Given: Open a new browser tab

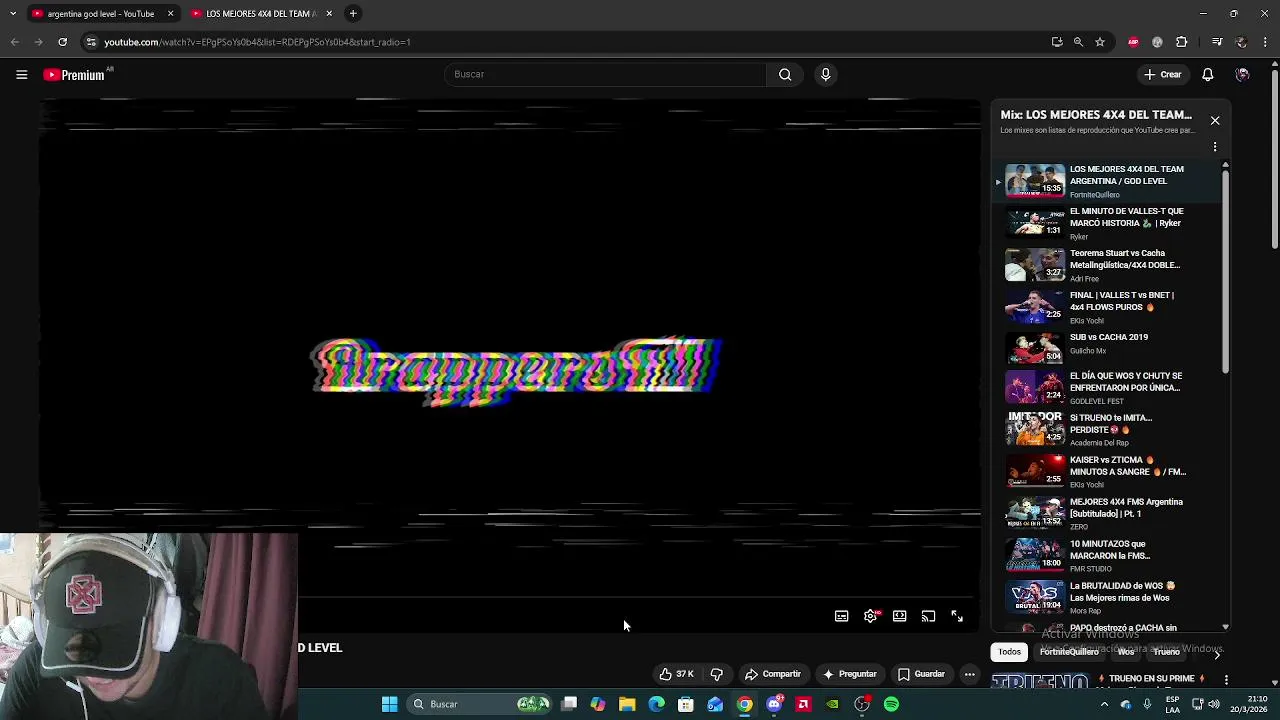Looking at the screenshot, I should (x=353, y=14).
